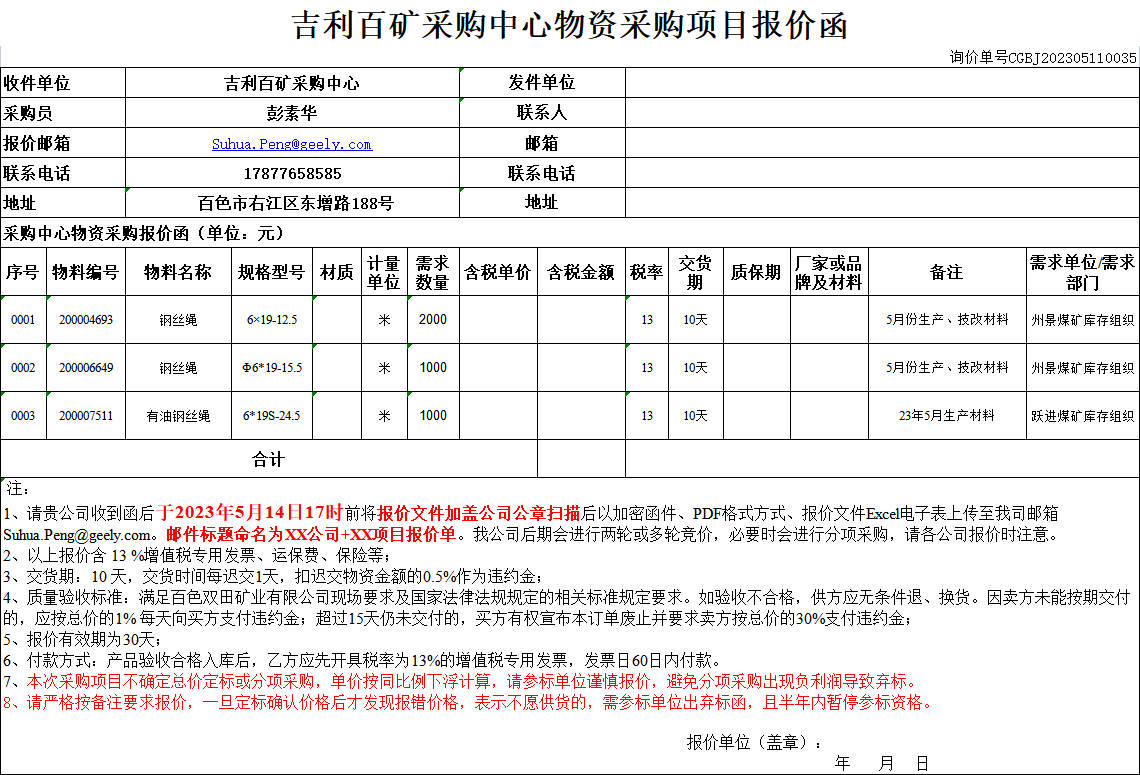Screen dimensions: 1140x775
Task: Click material code 200006649
Action: point(86,368)
